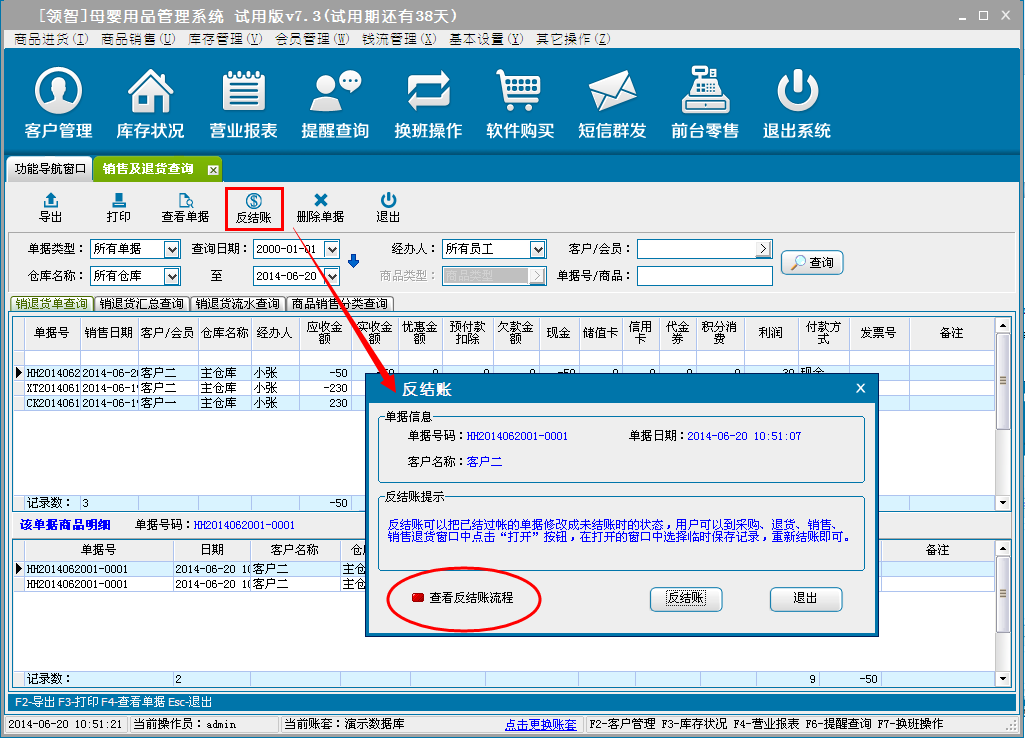Click 单据号/商品 search input field

[704, 276]
